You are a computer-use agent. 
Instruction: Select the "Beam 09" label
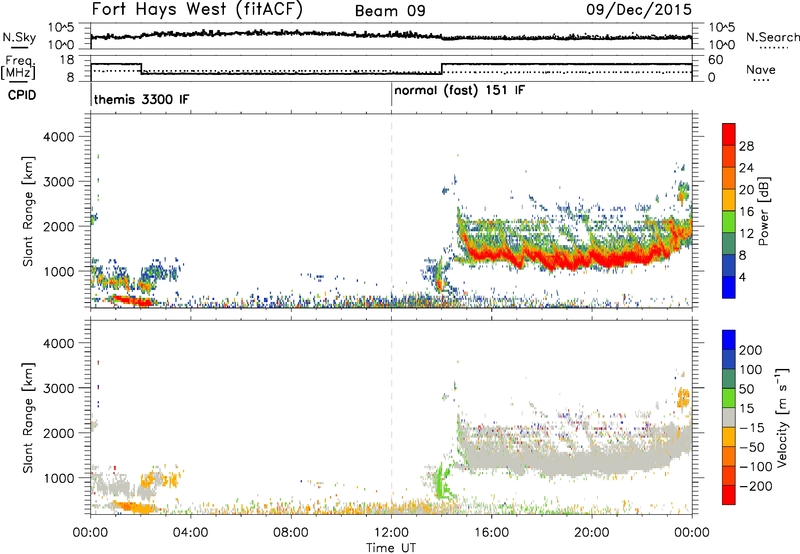390,11
